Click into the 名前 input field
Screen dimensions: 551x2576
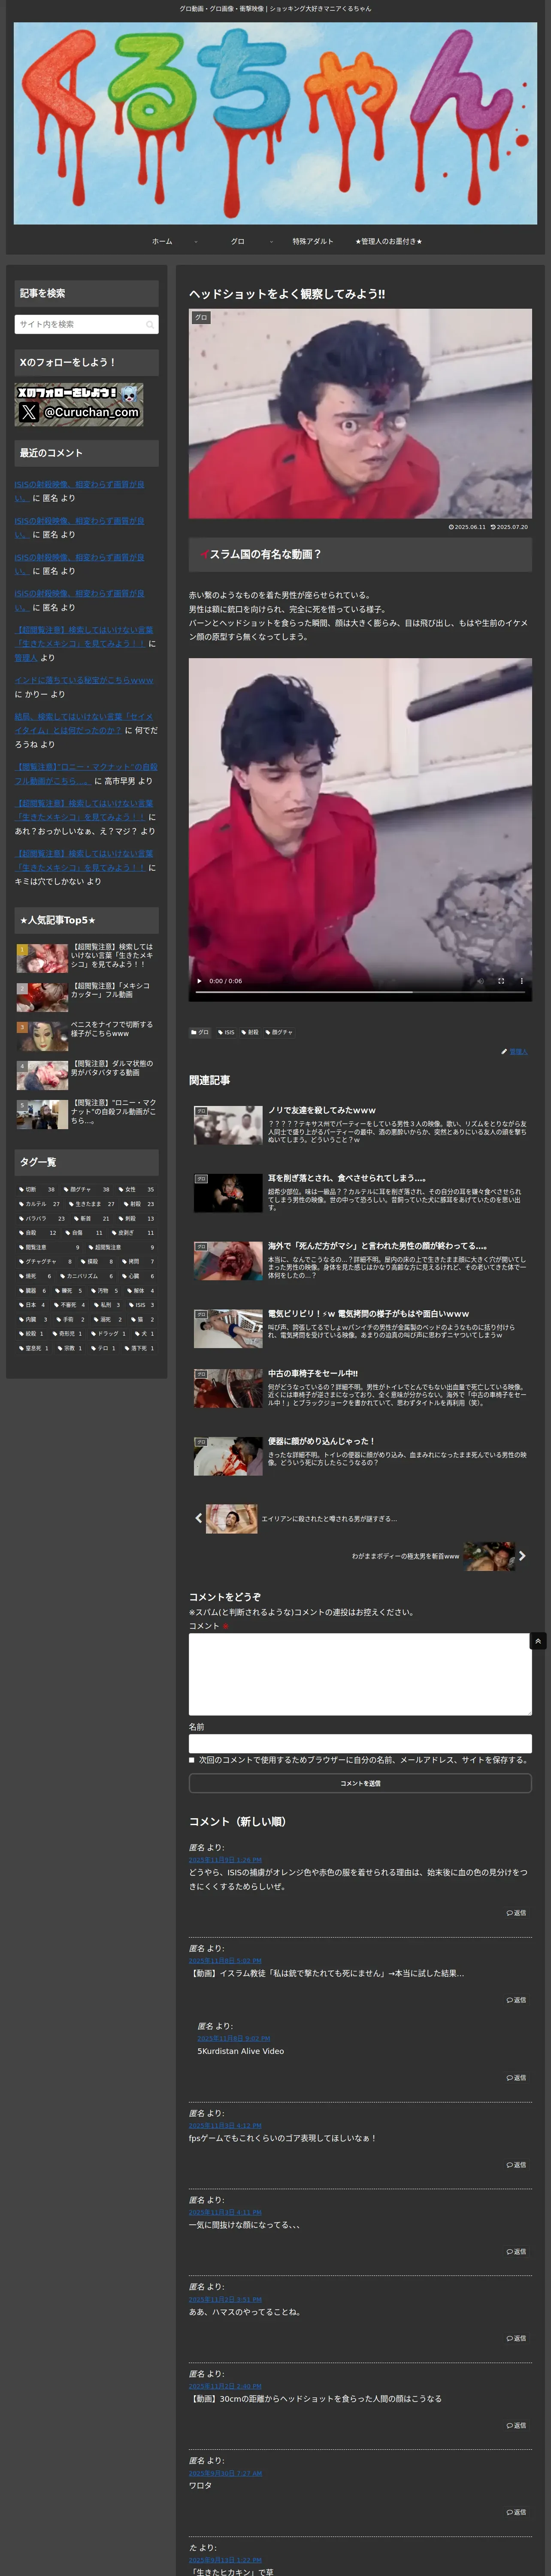[x=360, y=1744]
